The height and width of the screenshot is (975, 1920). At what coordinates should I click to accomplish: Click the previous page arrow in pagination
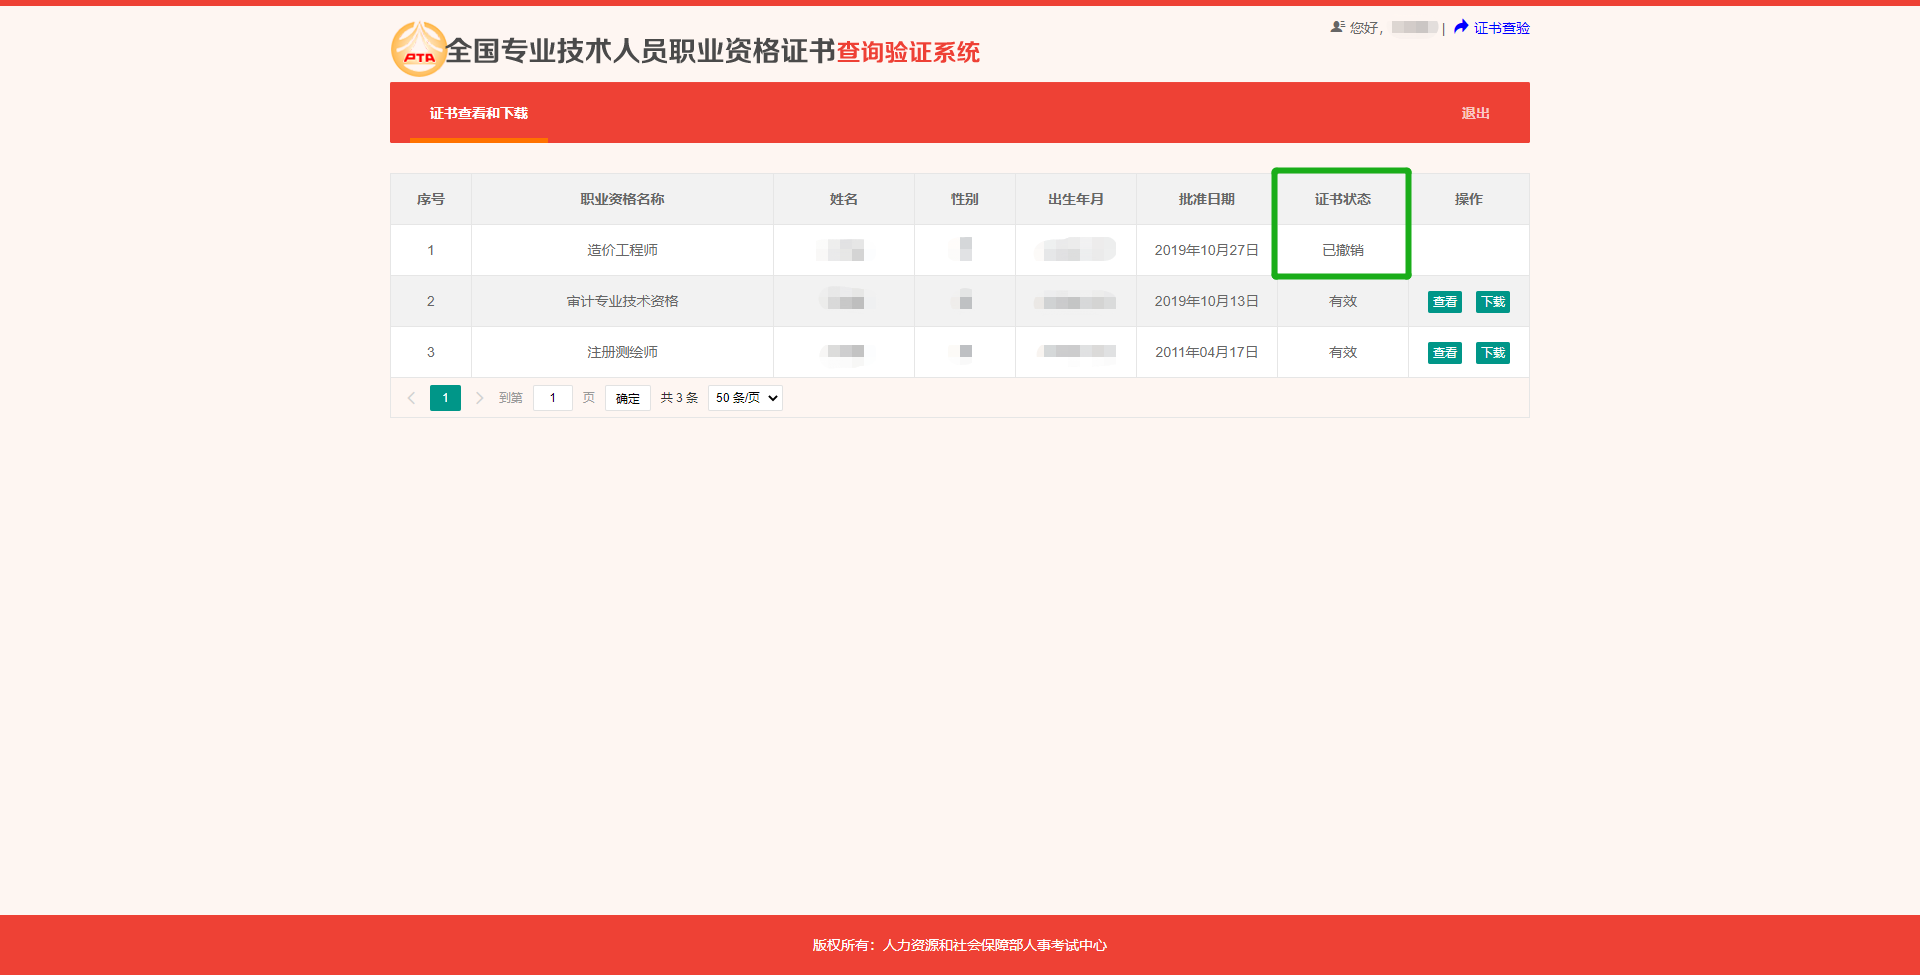(x=411, y=397)
